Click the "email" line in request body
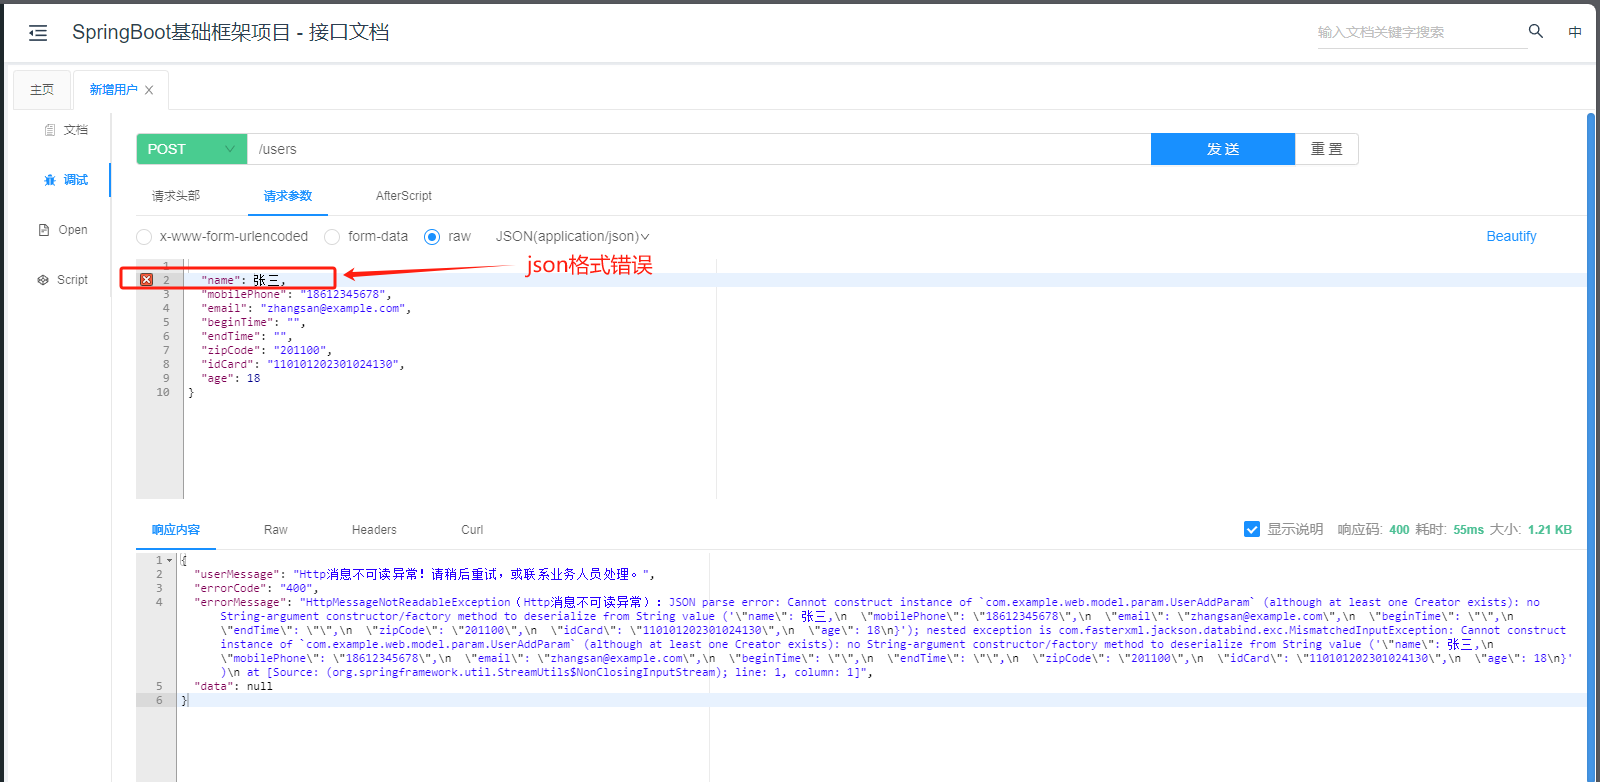 [x=306, y=308]
